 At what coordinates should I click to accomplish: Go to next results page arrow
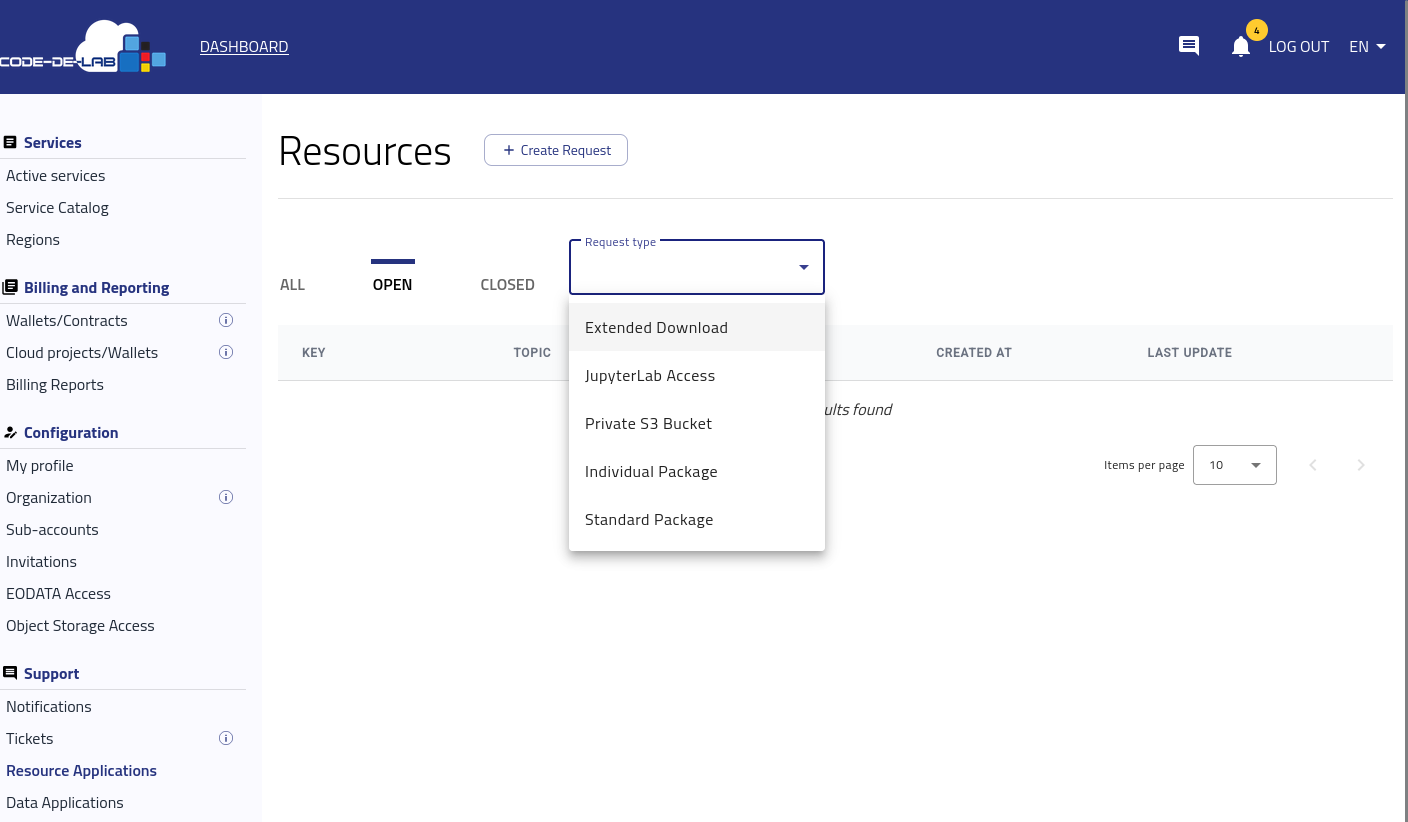tap(1361, 465)
